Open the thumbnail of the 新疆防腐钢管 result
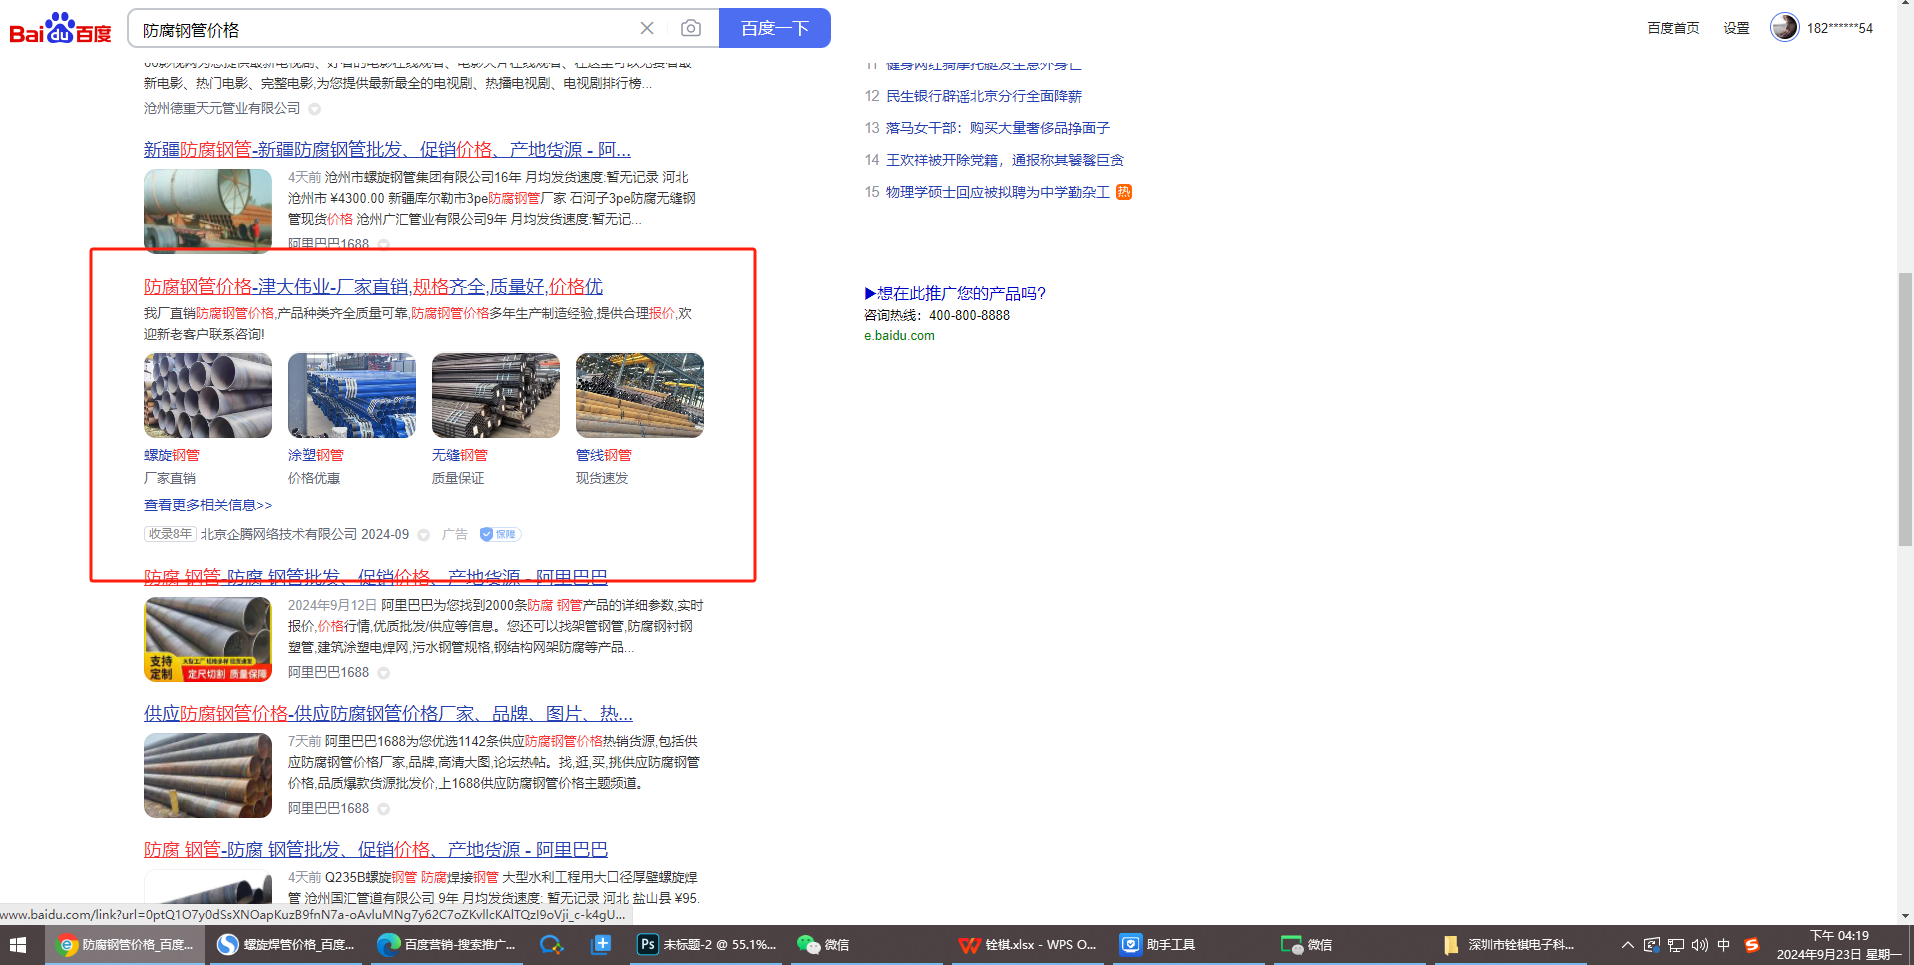 tap(208, 210)
